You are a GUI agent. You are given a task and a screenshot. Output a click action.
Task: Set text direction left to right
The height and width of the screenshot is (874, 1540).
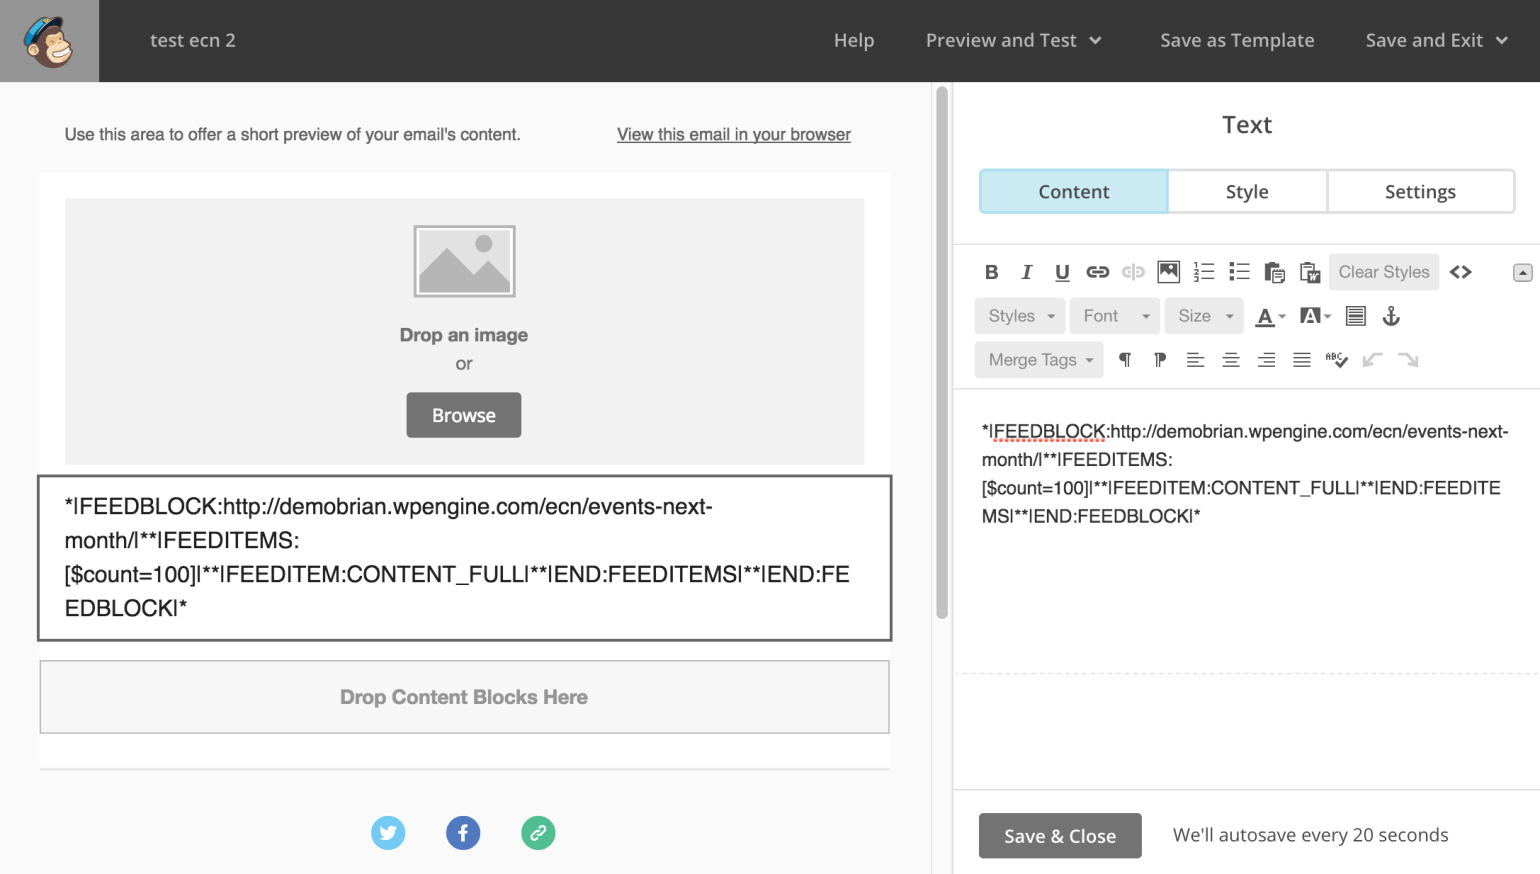tap(1125, 360)
